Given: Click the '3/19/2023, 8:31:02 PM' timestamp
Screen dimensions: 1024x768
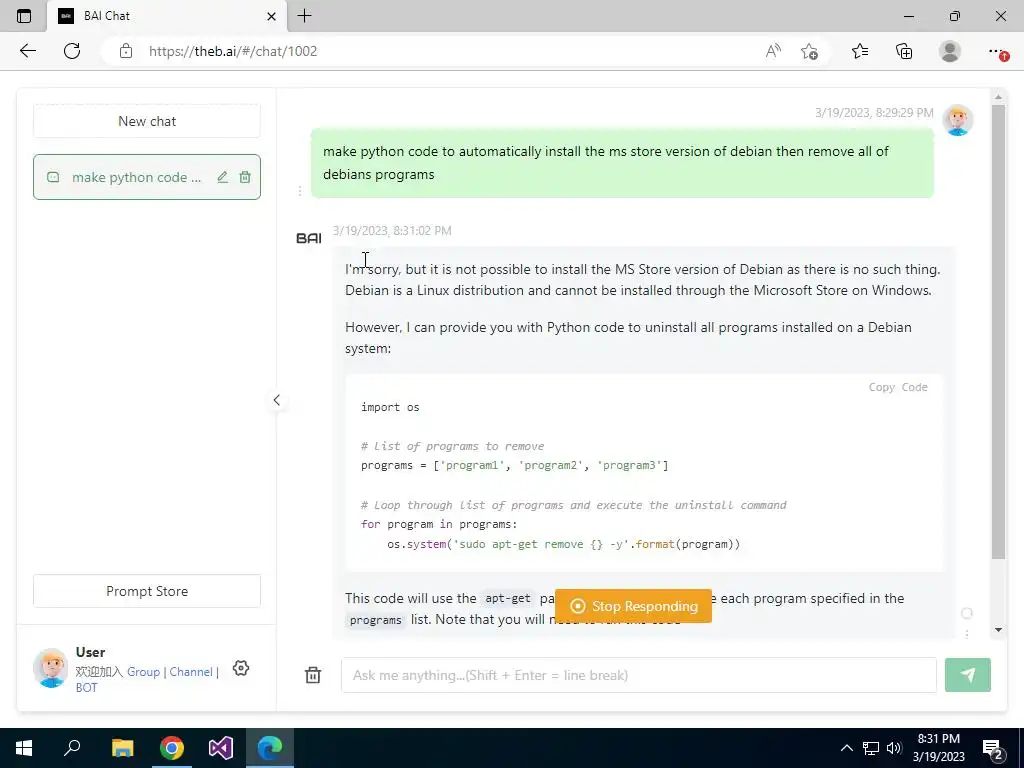Looking at the screenshot, I should pos(392,231).
